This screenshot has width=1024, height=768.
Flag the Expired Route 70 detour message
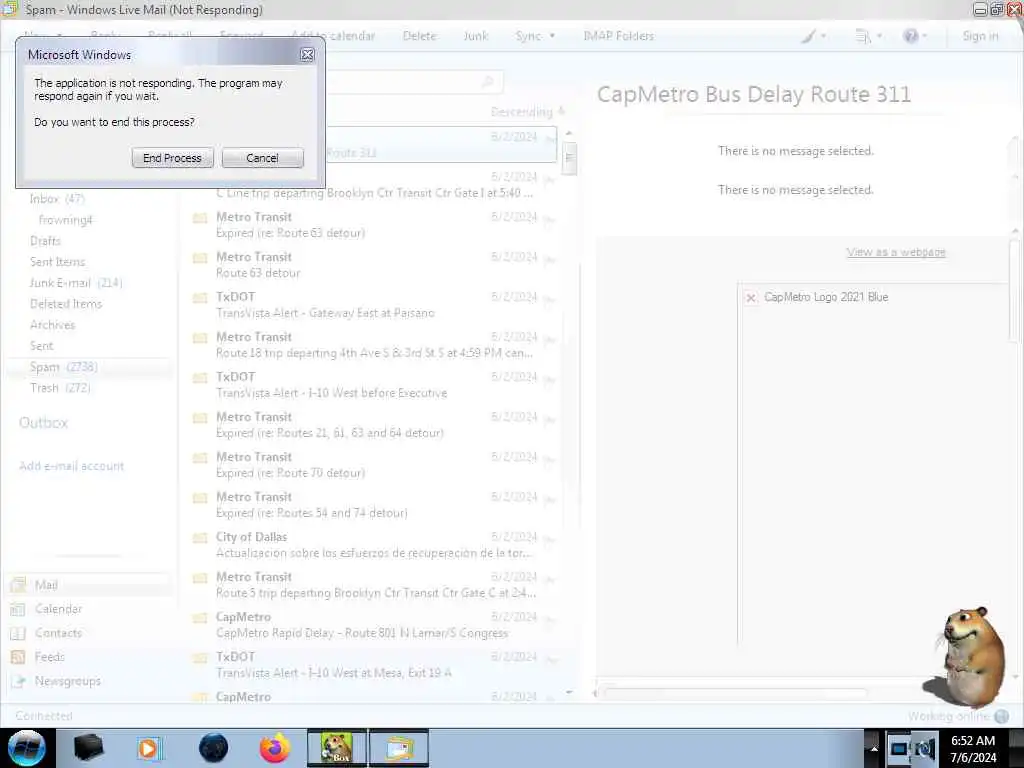tap(549, 460)
